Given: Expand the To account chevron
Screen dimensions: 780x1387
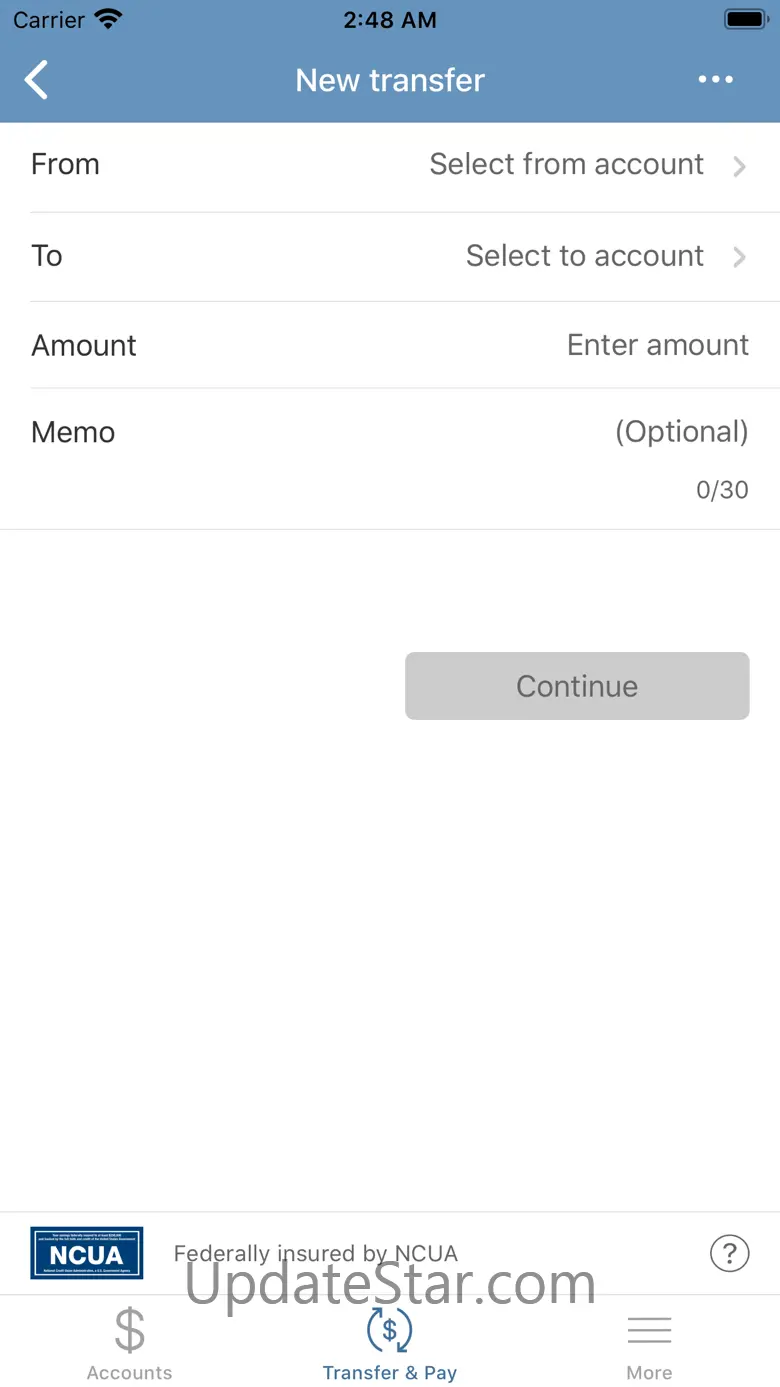Looking at the screenshot, I should pos(740,257).
